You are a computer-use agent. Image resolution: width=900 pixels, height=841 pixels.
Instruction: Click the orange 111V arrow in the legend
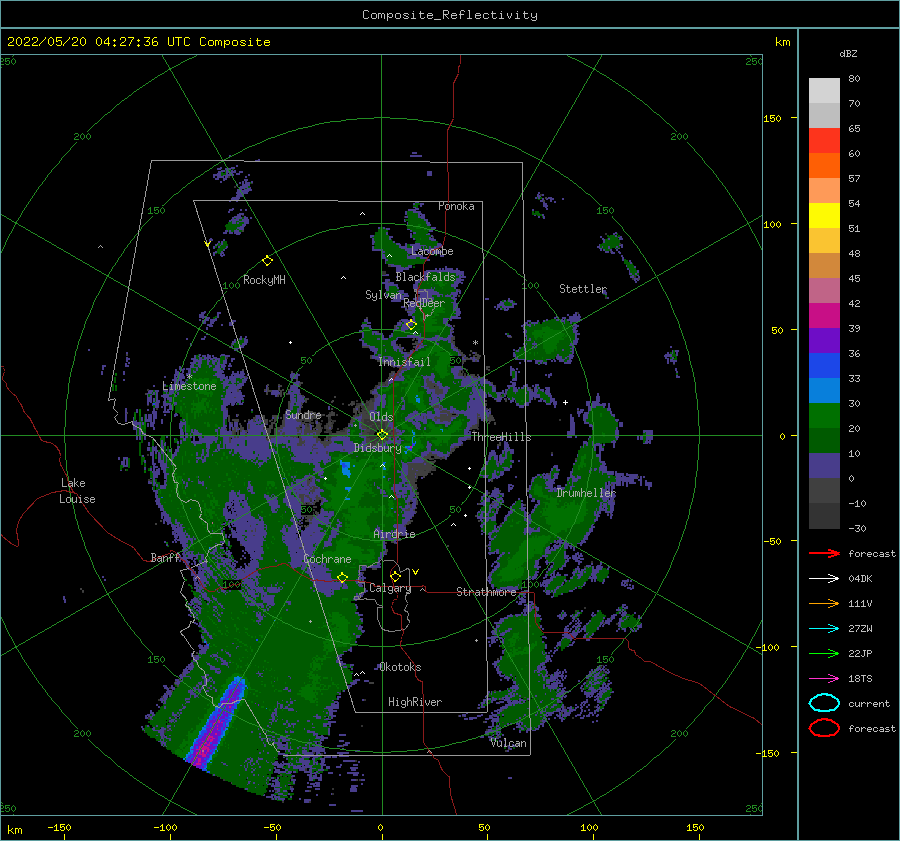pyautogui.click(x=824, y=603)
